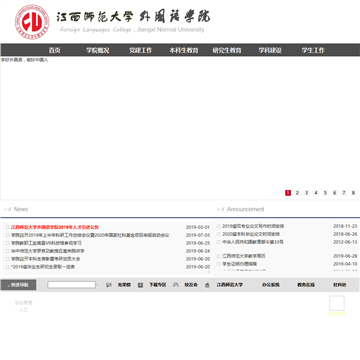Click the empty square box at bottom right
This screenshot has height=360, width=360.
click(x=337, y=303)
